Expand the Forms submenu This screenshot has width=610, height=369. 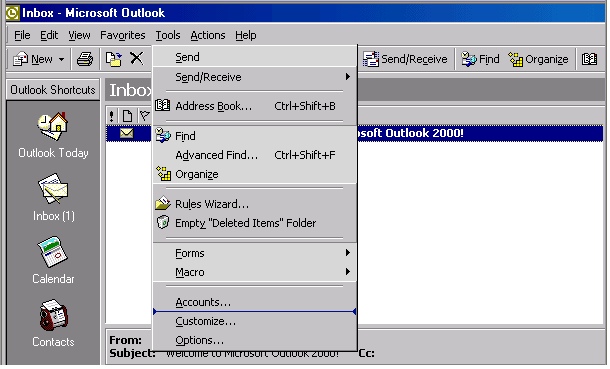[x=255, y=253]
